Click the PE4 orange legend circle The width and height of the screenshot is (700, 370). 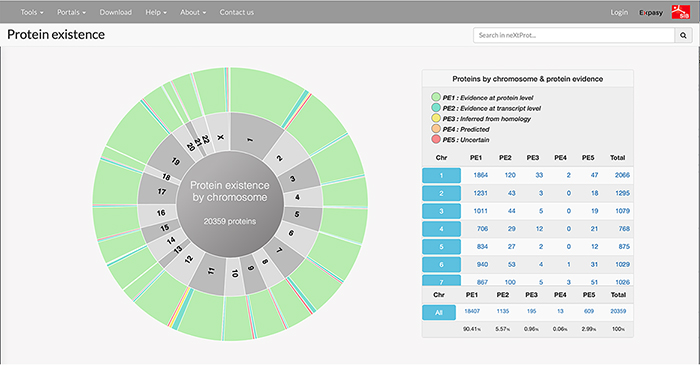click(x=436, y=129)
